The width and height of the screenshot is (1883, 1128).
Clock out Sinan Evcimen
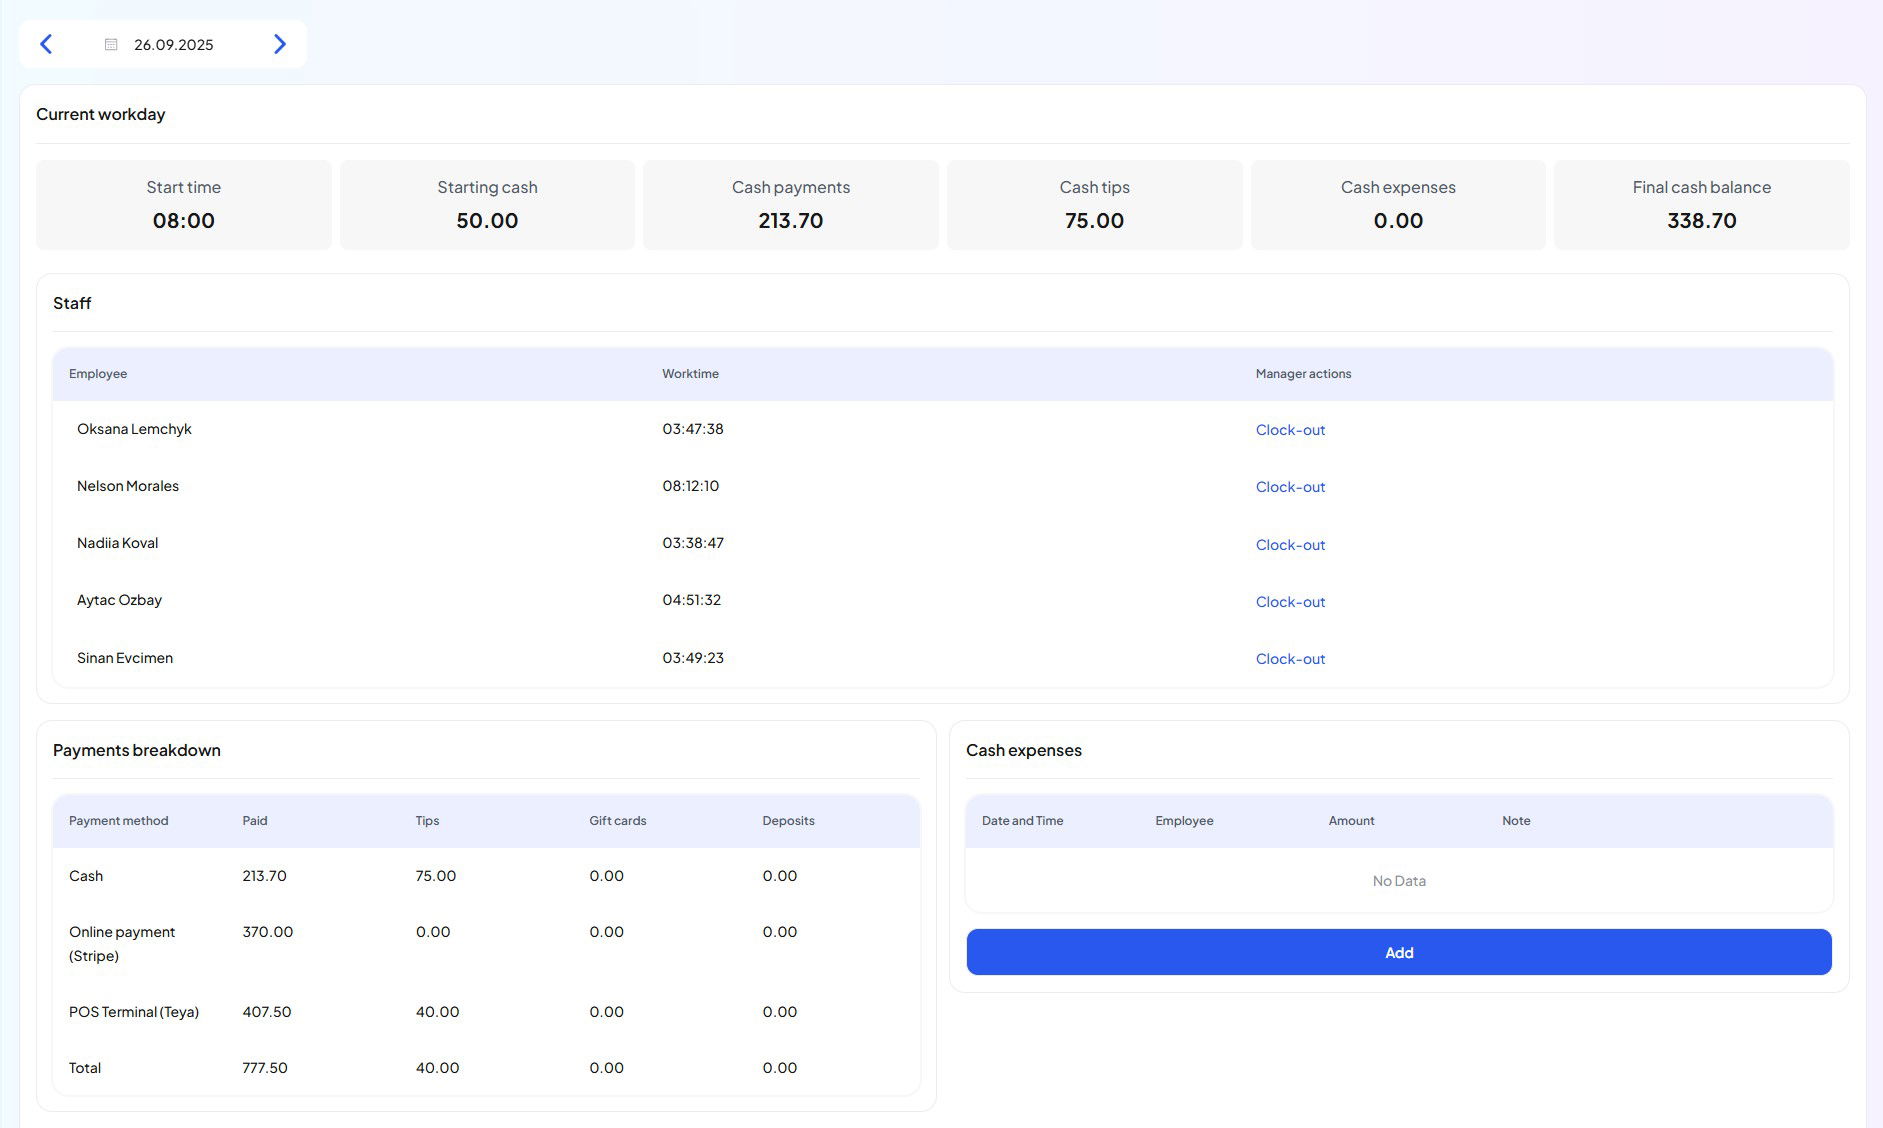[1290, 659]
